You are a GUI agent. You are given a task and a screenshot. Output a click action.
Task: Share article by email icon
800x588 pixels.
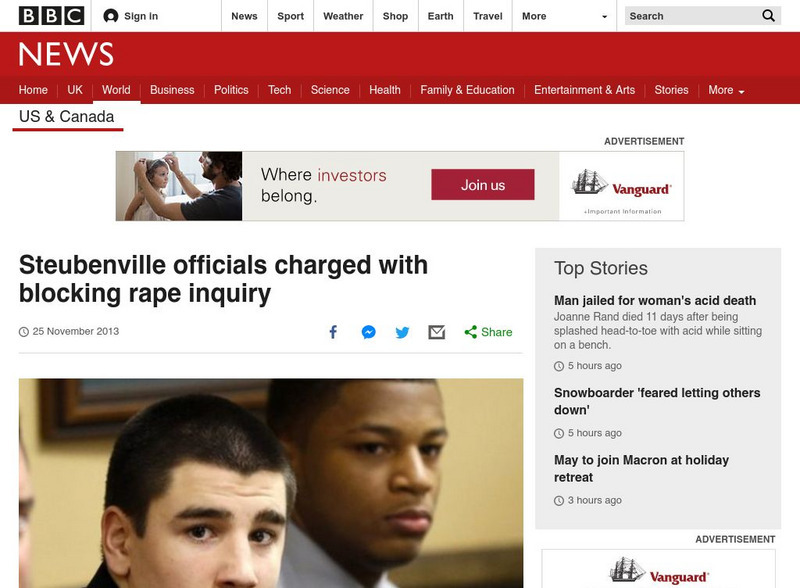[437, 332]
